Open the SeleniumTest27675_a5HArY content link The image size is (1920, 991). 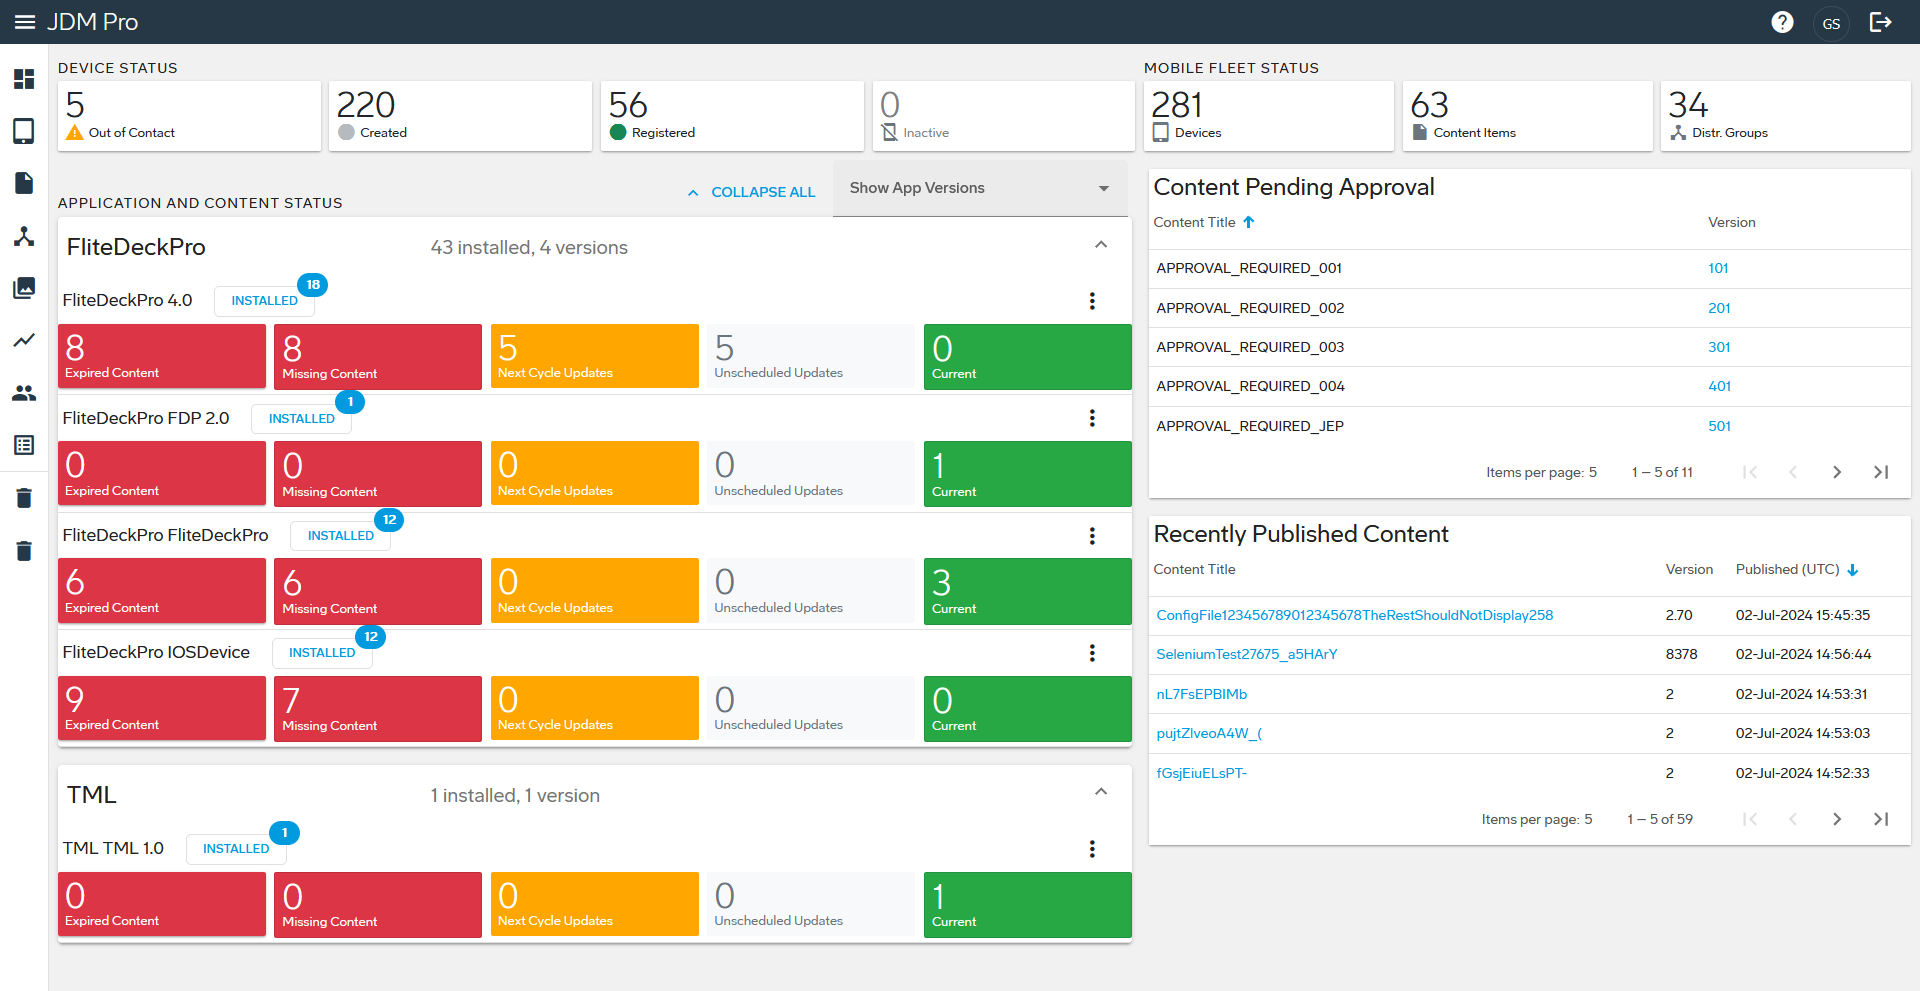(x=1246, y=654)
